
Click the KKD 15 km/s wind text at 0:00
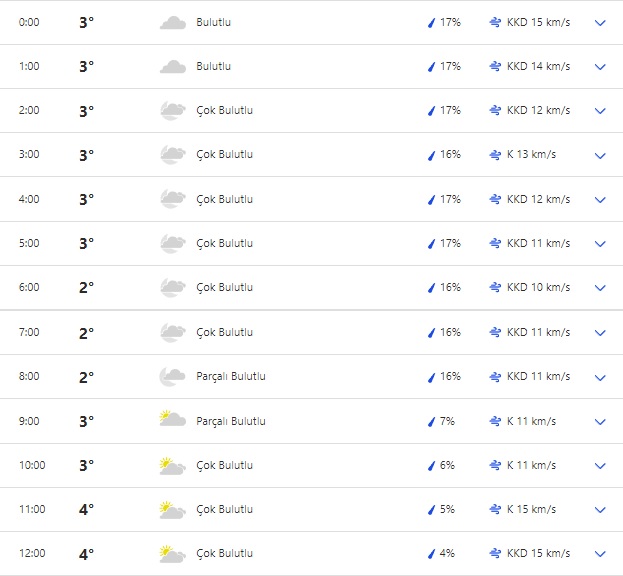[x=538, y=22]
